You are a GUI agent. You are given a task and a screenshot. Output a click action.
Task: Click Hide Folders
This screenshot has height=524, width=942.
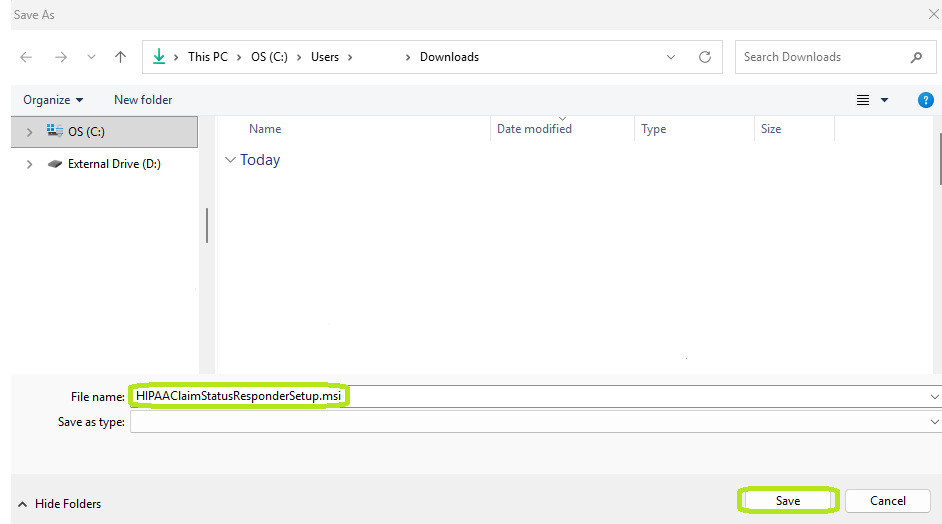tap(59, 504)
